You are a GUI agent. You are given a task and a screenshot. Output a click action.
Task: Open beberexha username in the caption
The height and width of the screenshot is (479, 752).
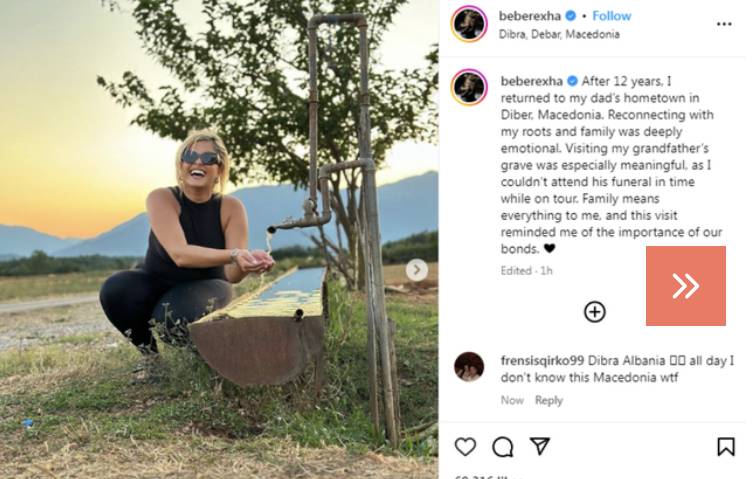531,81
